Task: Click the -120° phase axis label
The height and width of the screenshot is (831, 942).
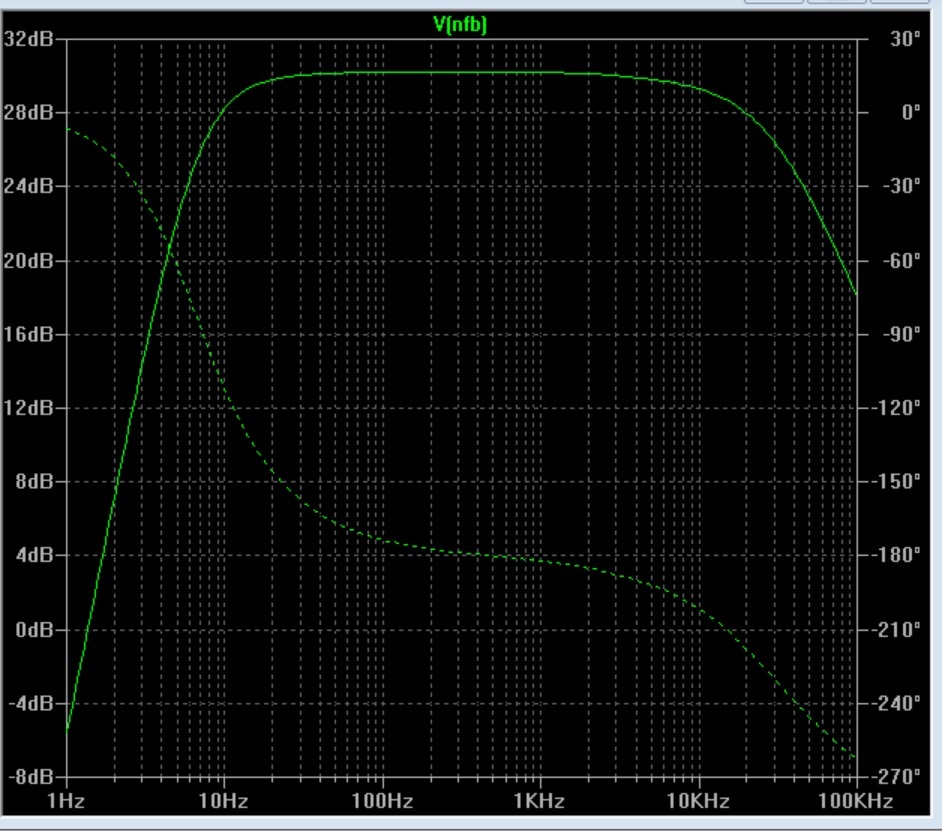Action: tap(896, 408)
